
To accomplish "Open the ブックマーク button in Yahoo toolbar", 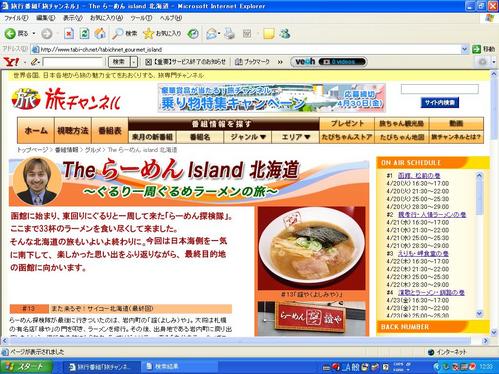I will click(x=252, y=62).
